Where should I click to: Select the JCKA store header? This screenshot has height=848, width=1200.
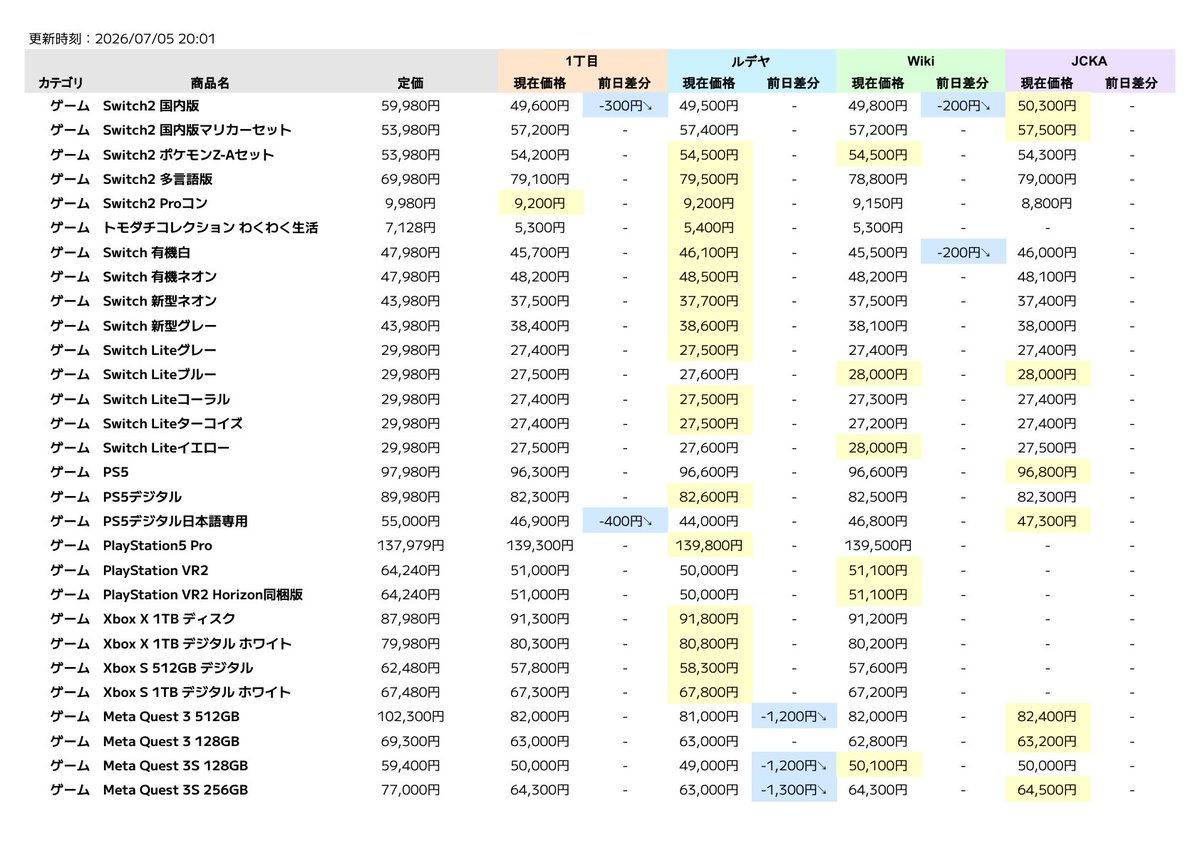pos(1089,61)
